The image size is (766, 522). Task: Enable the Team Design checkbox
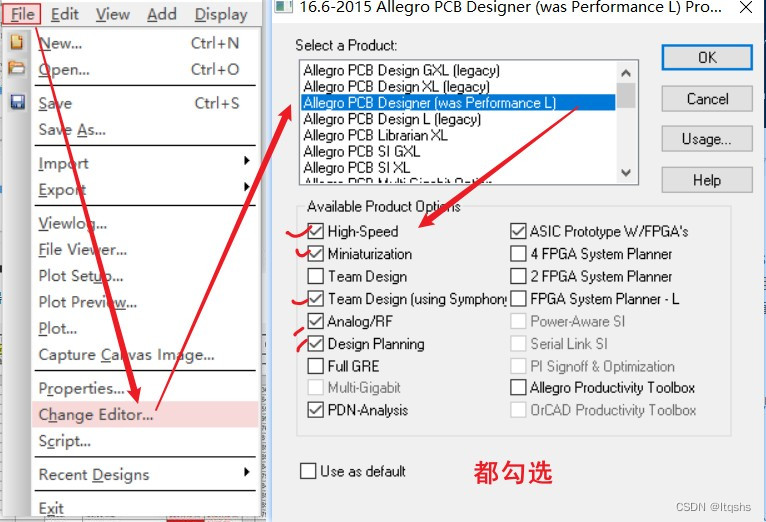point(316,276)
